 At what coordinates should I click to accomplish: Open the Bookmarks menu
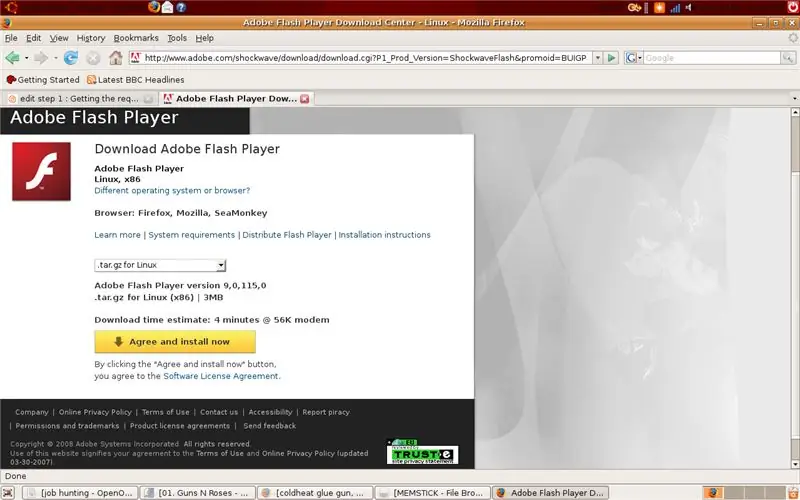point(136,38)
